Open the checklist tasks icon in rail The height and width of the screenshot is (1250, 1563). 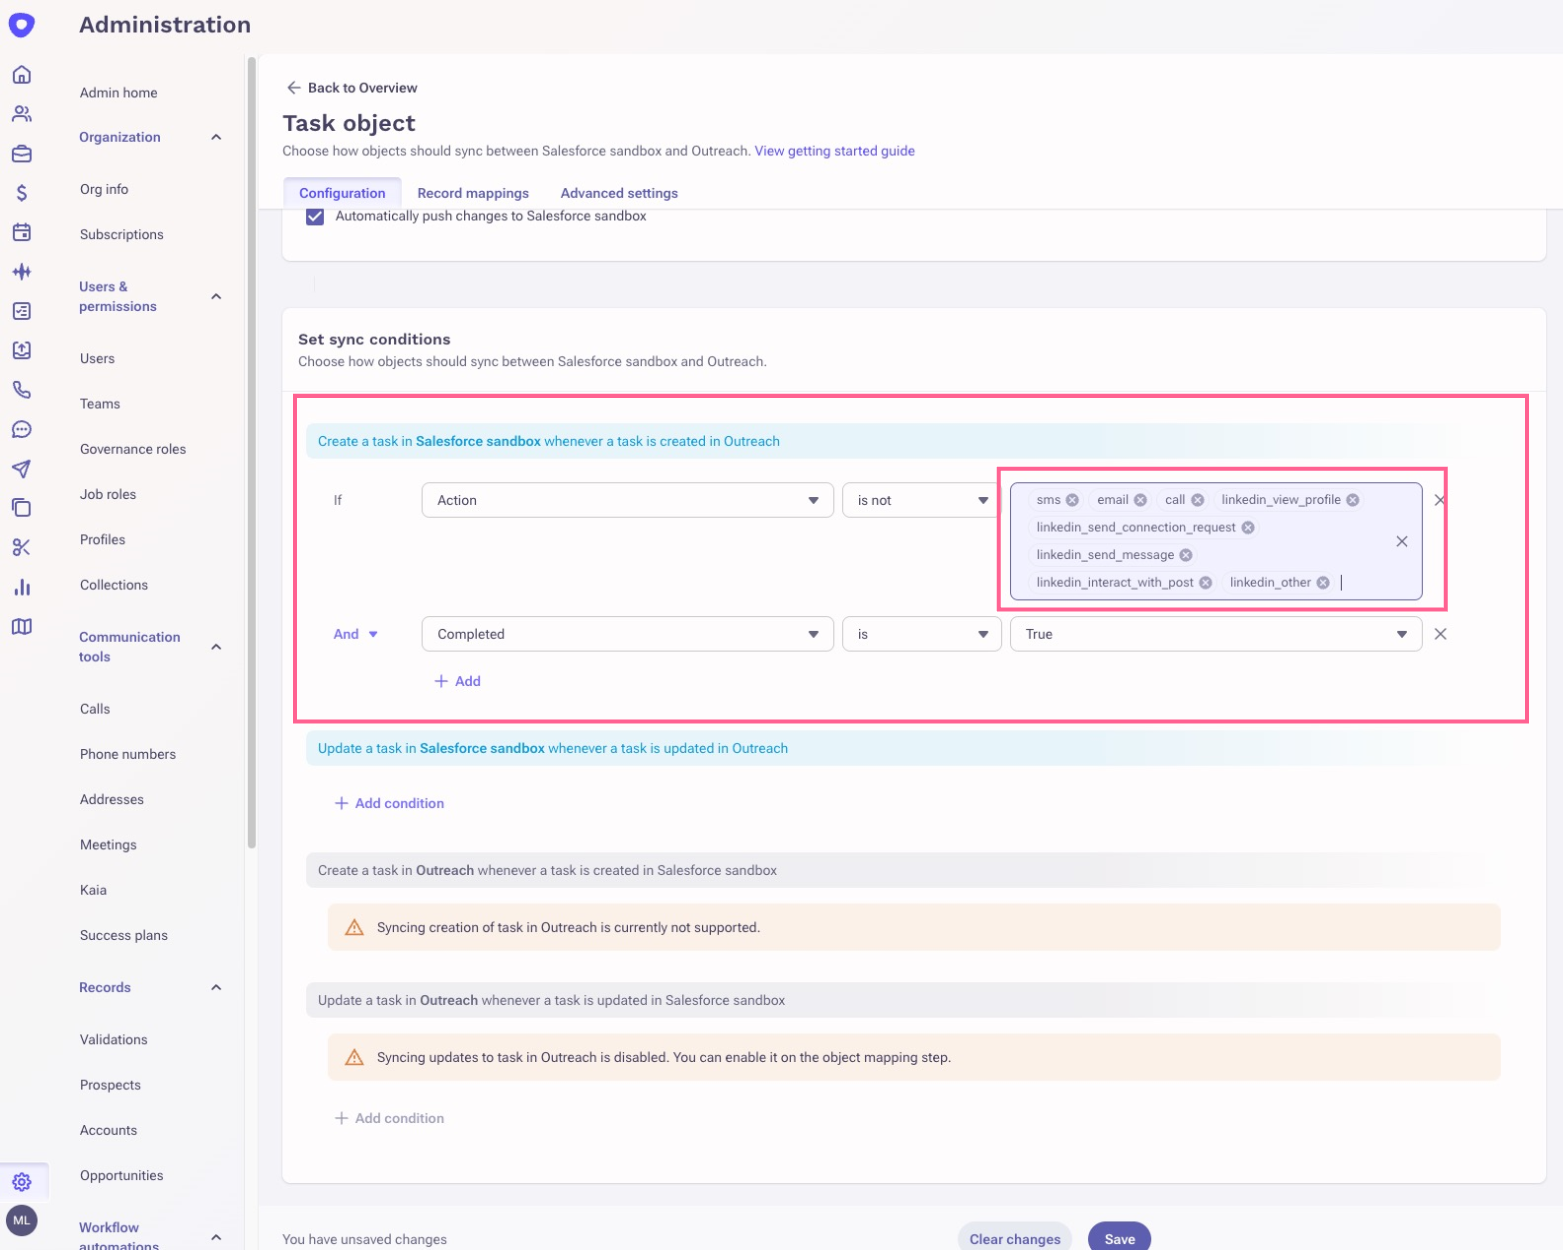(x=21, y=311)
